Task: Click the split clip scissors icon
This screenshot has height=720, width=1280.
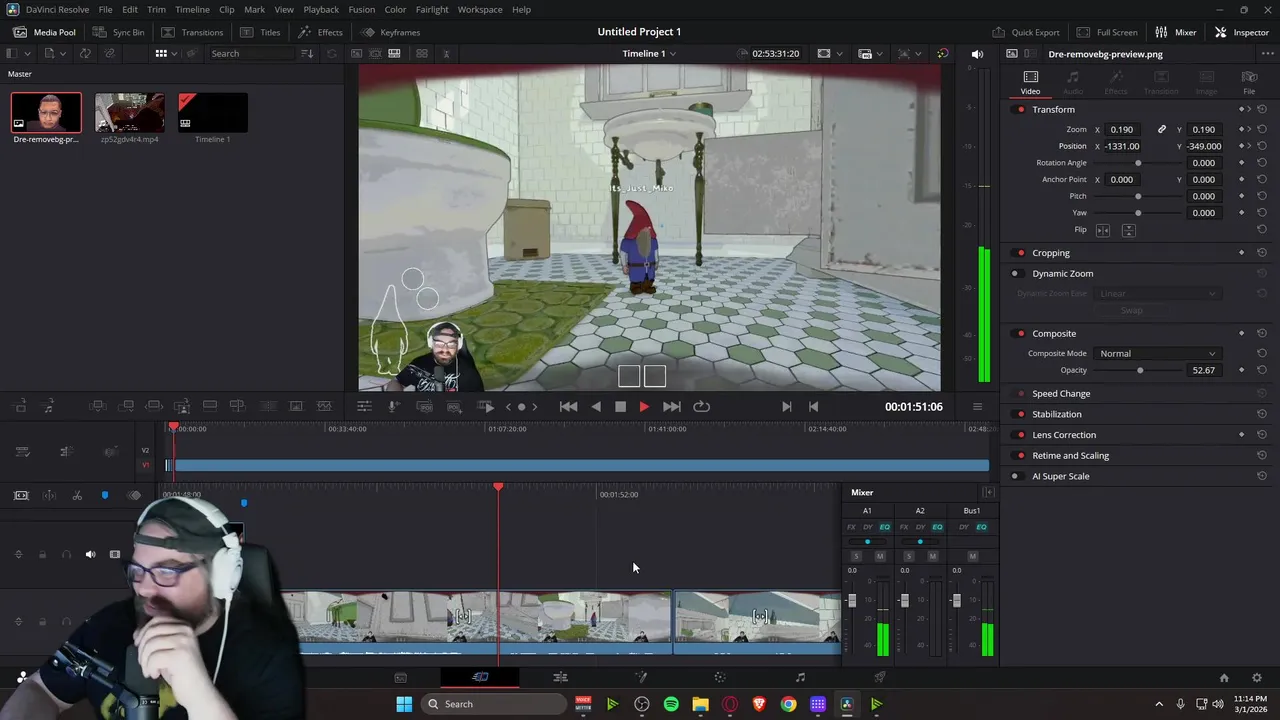Action: pos(77,495)
